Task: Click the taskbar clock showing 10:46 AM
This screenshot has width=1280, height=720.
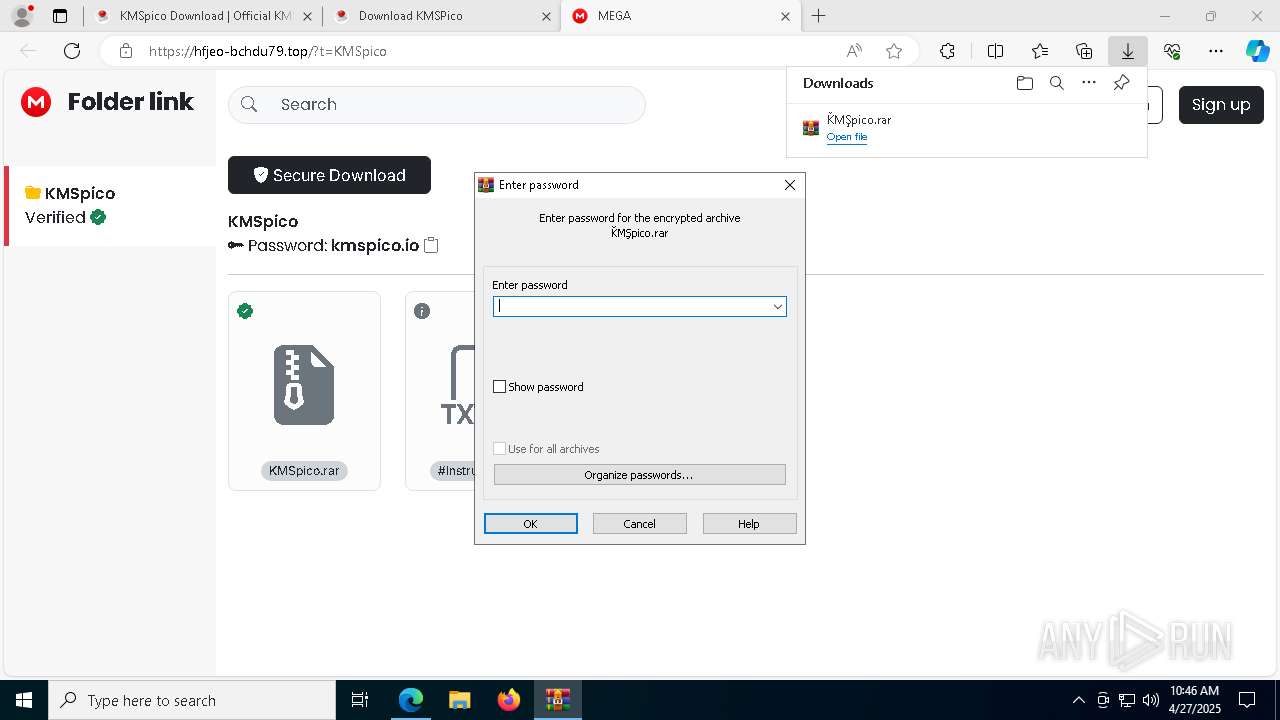Action: point(1193,699)
